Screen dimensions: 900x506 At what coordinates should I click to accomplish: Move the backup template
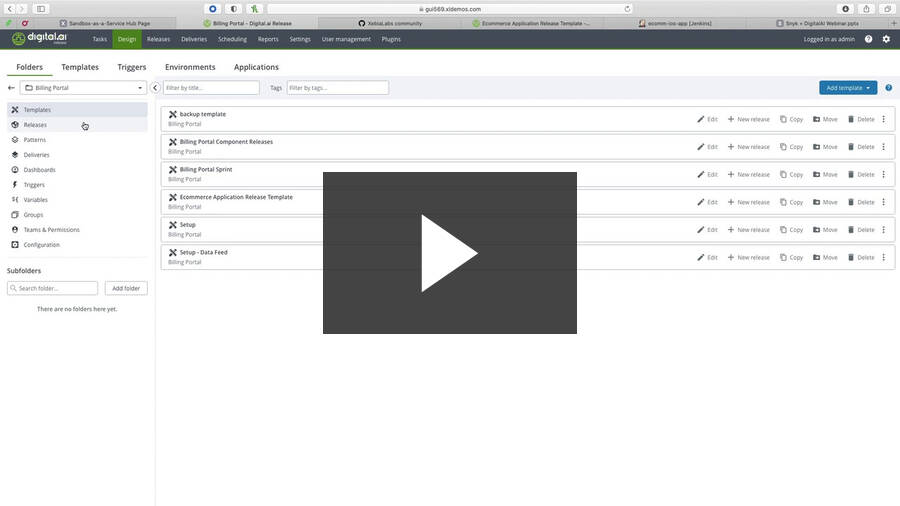[x=825, y=119]
